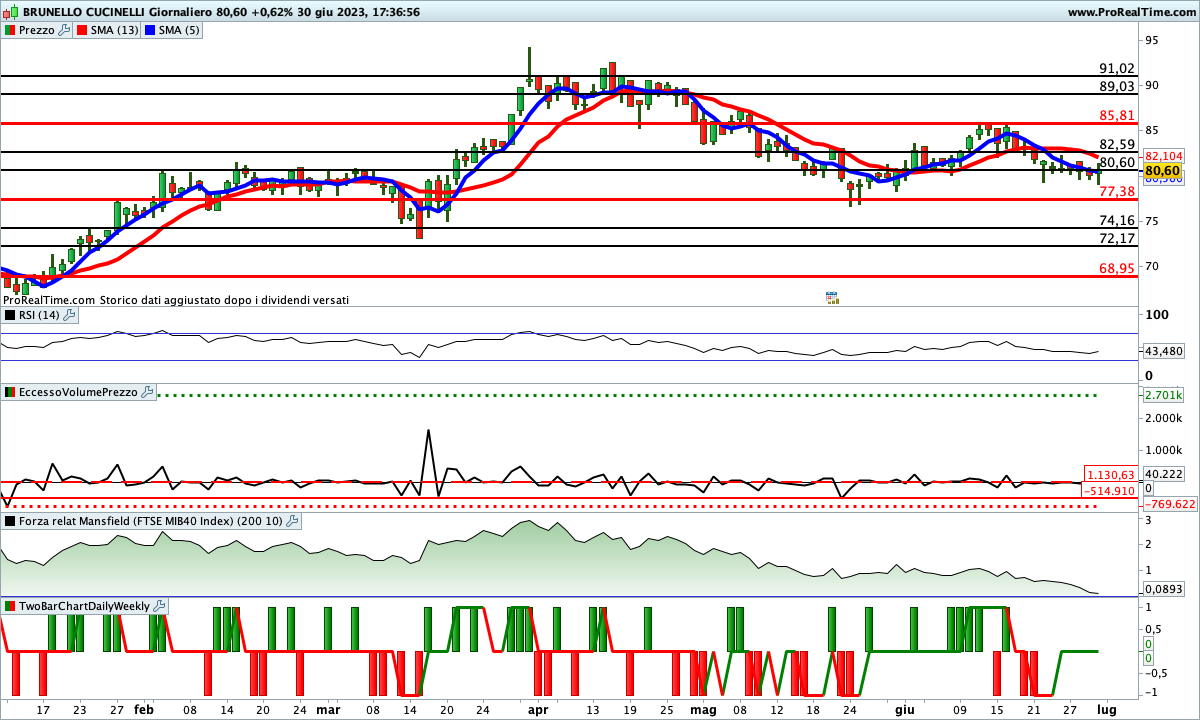Click the Forza relat Mansfield panel icon
This screenshot has height=720, width=1200.
pos(10,521)
